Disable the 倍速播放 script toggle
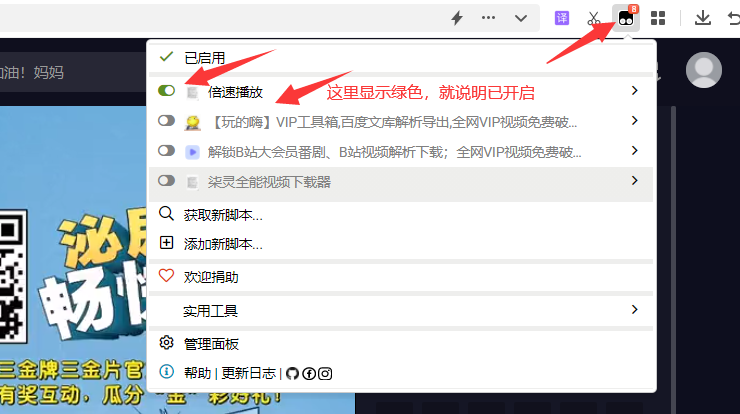740x414 pixels. (x=166, y=90)
